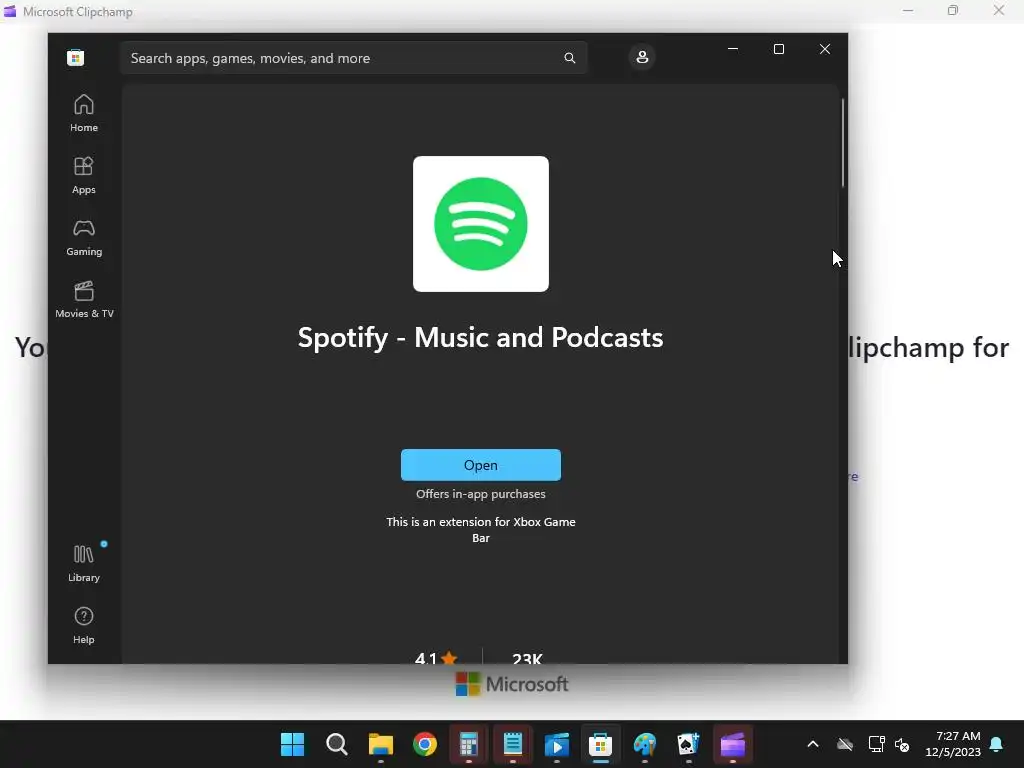Open the Windows Start menu
Screen dimensions: 1024x768
point(293,744)
